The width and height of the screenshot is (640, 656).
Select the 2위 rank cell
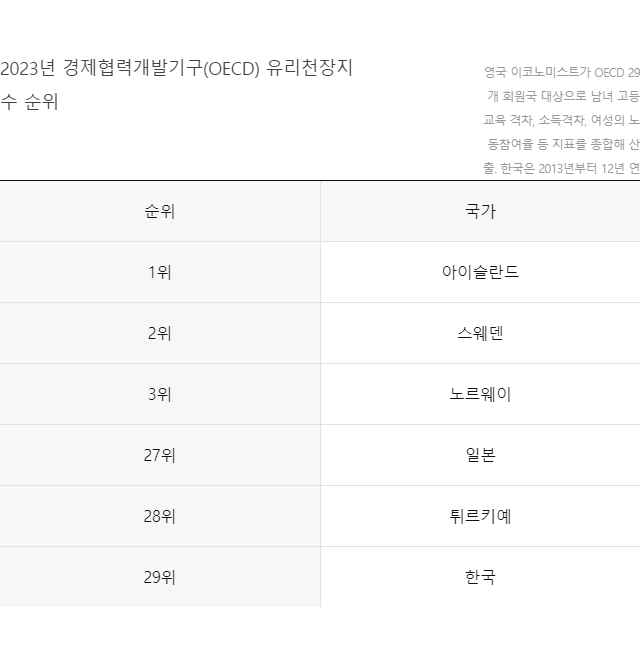(160, 333)
